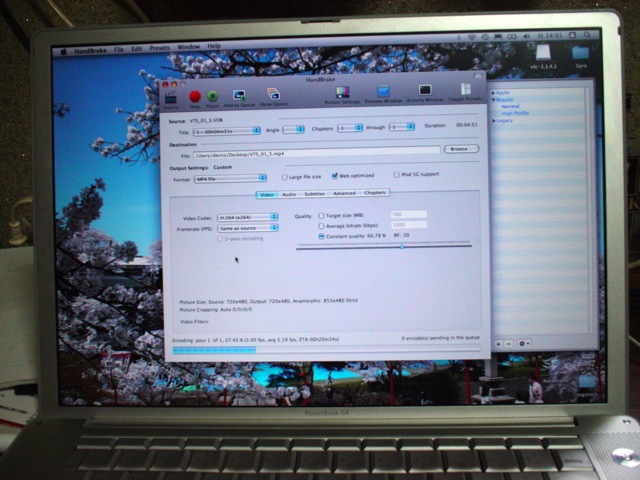640x480 pixels.
Task: Open the Activity Window toolbar icon
Action: click(425, 90)
